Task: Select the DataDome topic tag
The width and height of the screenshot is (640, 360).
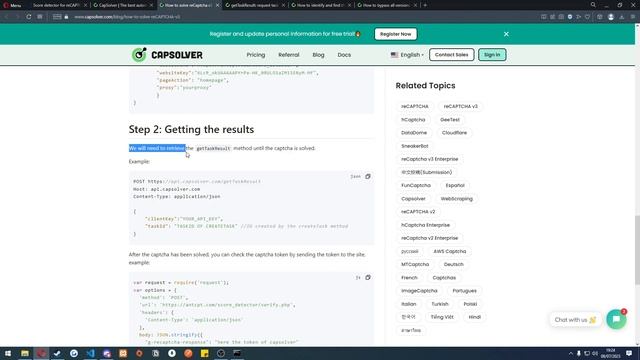Action: (x=414, y=133)
